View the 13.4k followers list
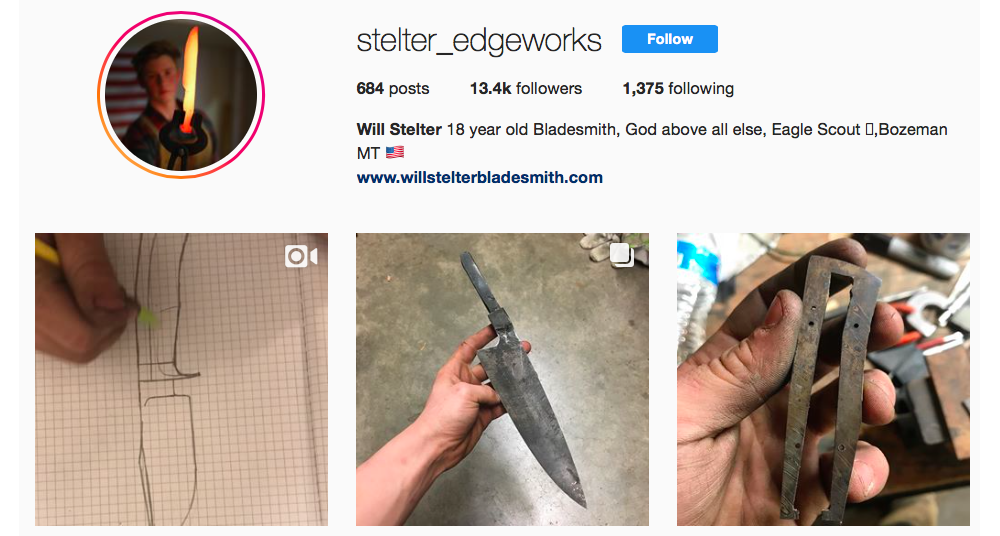The height and width of the screenshot is (536, 1000). click(526, 89)
